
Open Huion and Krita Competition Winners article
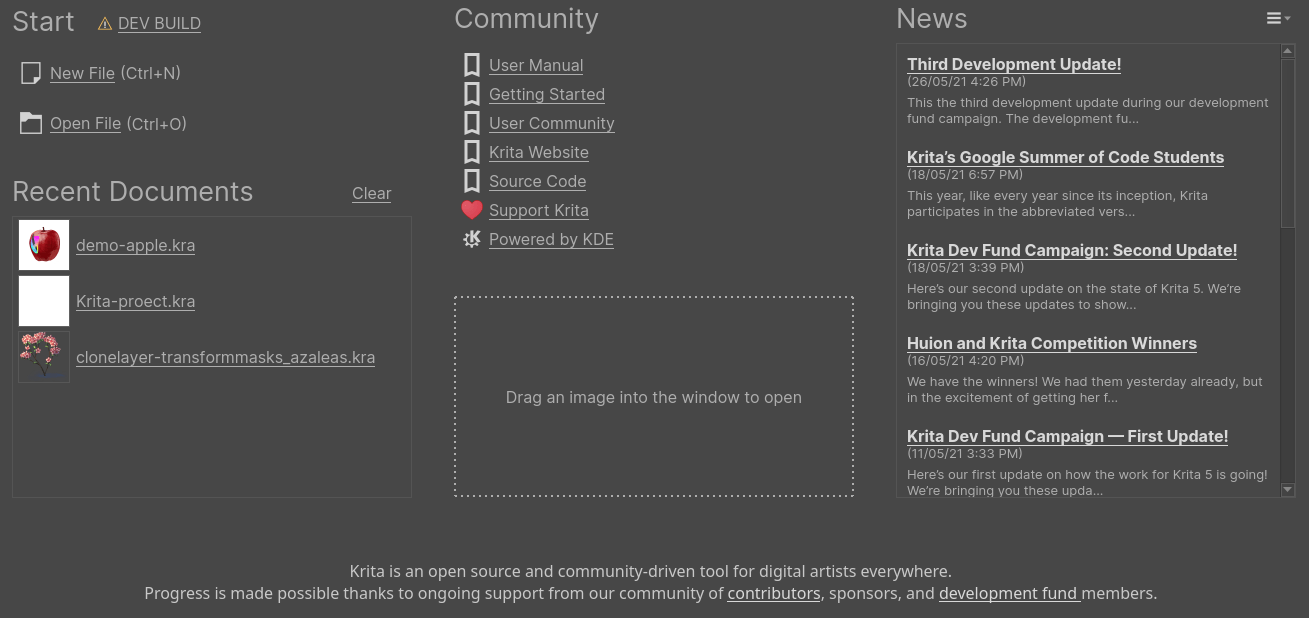1051,343
